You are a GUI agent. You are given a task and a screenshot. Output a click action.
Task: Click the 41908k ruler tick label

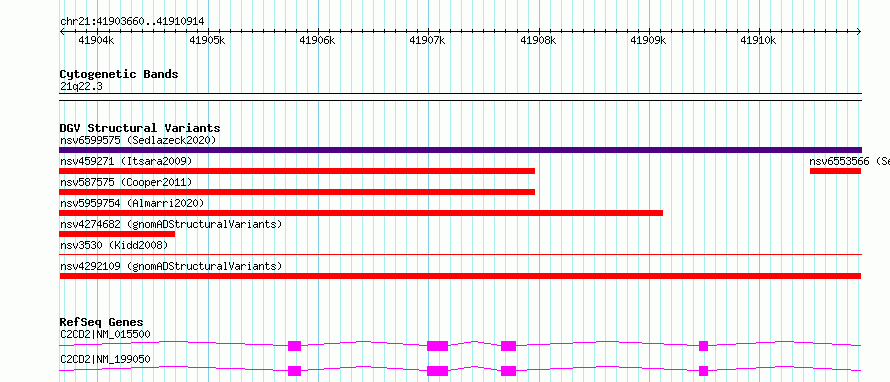(538, 40)
